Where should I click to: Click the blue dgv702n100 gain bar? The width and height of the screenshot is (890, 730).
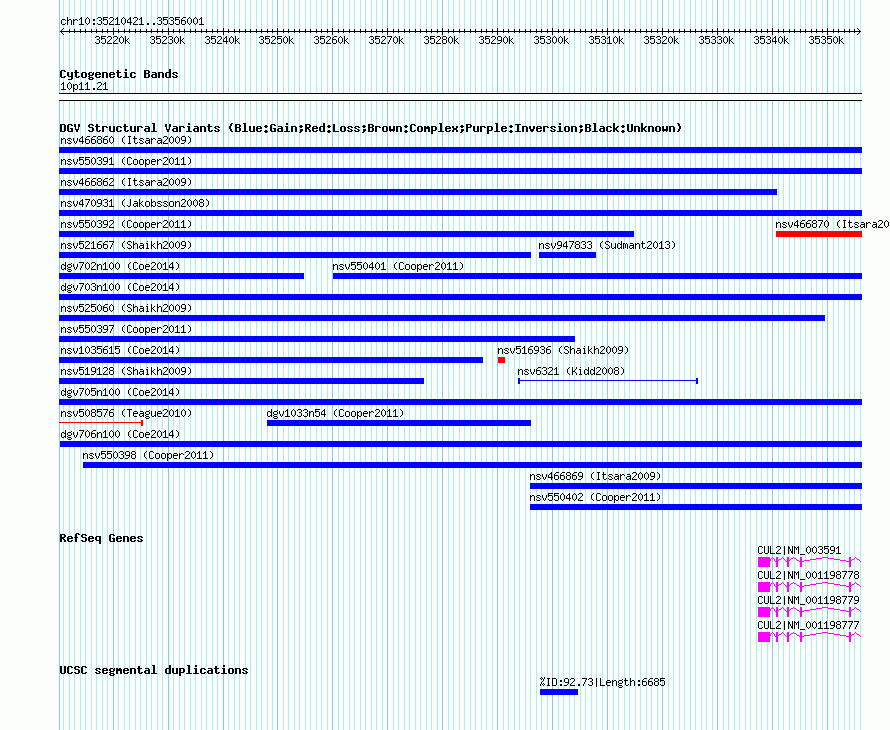click(182, 276)
